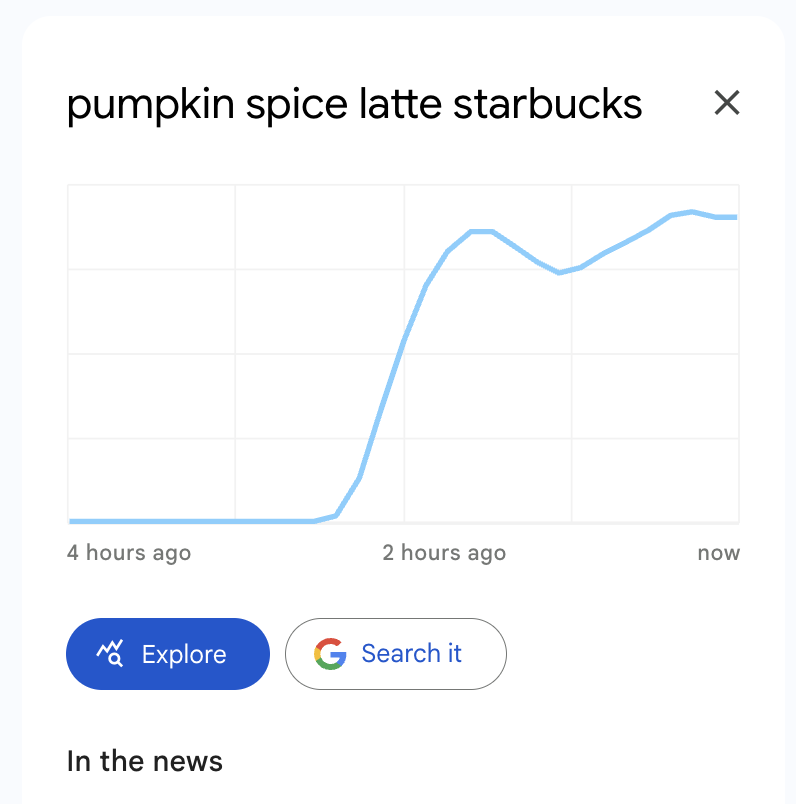This screenshot has height=804, width=796.
Task: Select the first peak of the trend line
Action: [481, 231]
